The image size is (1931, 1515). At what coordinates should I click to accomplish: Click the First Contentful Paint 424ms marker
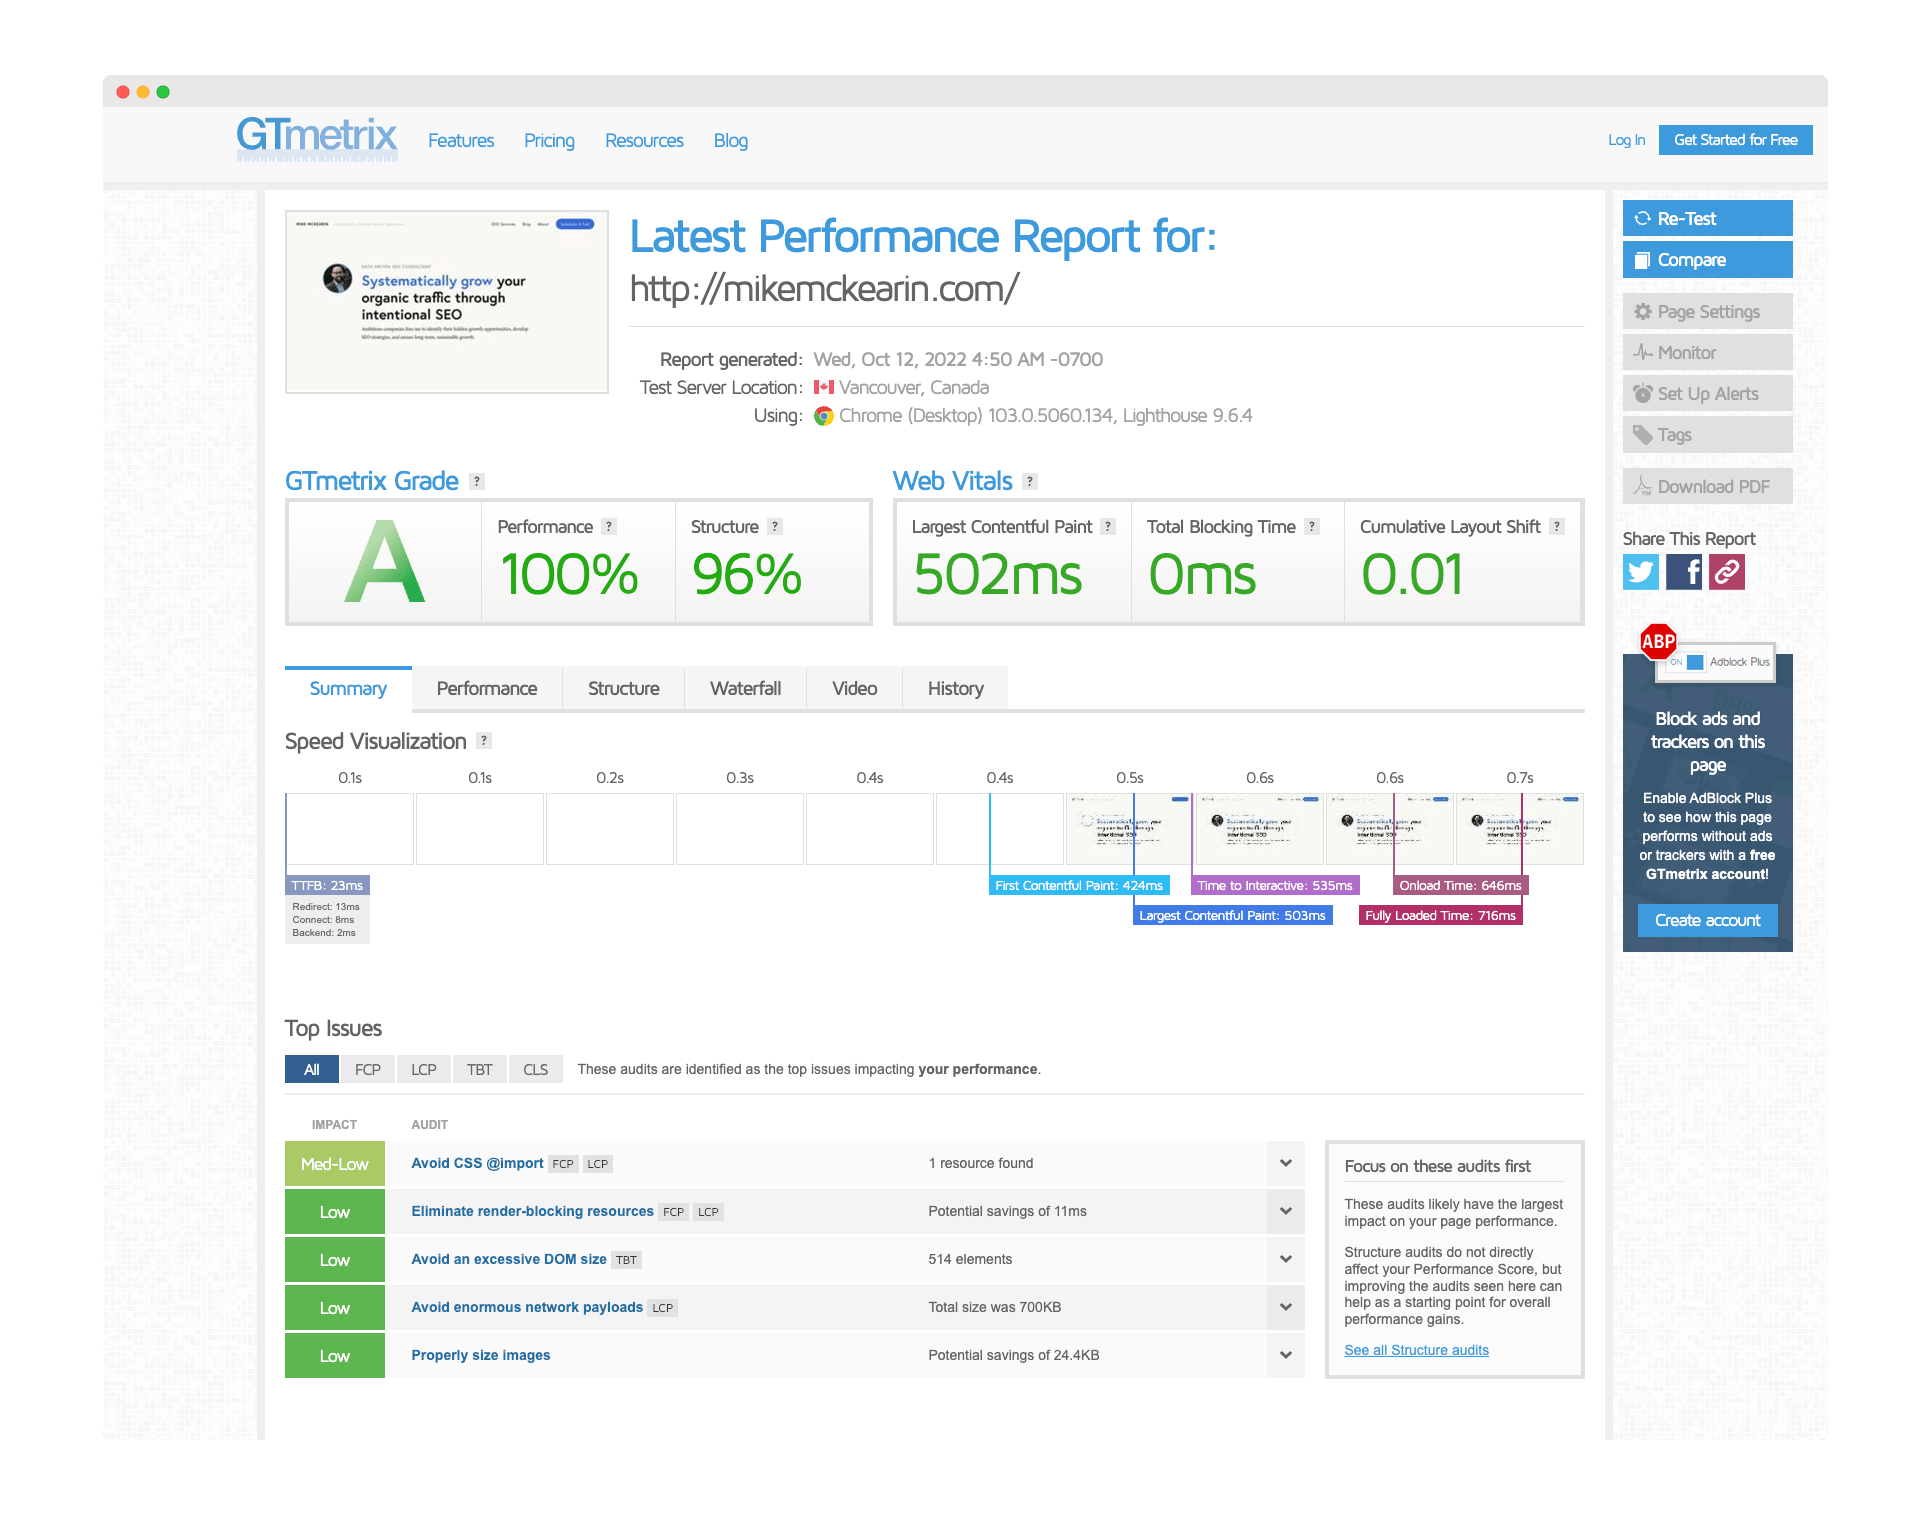1079,886
